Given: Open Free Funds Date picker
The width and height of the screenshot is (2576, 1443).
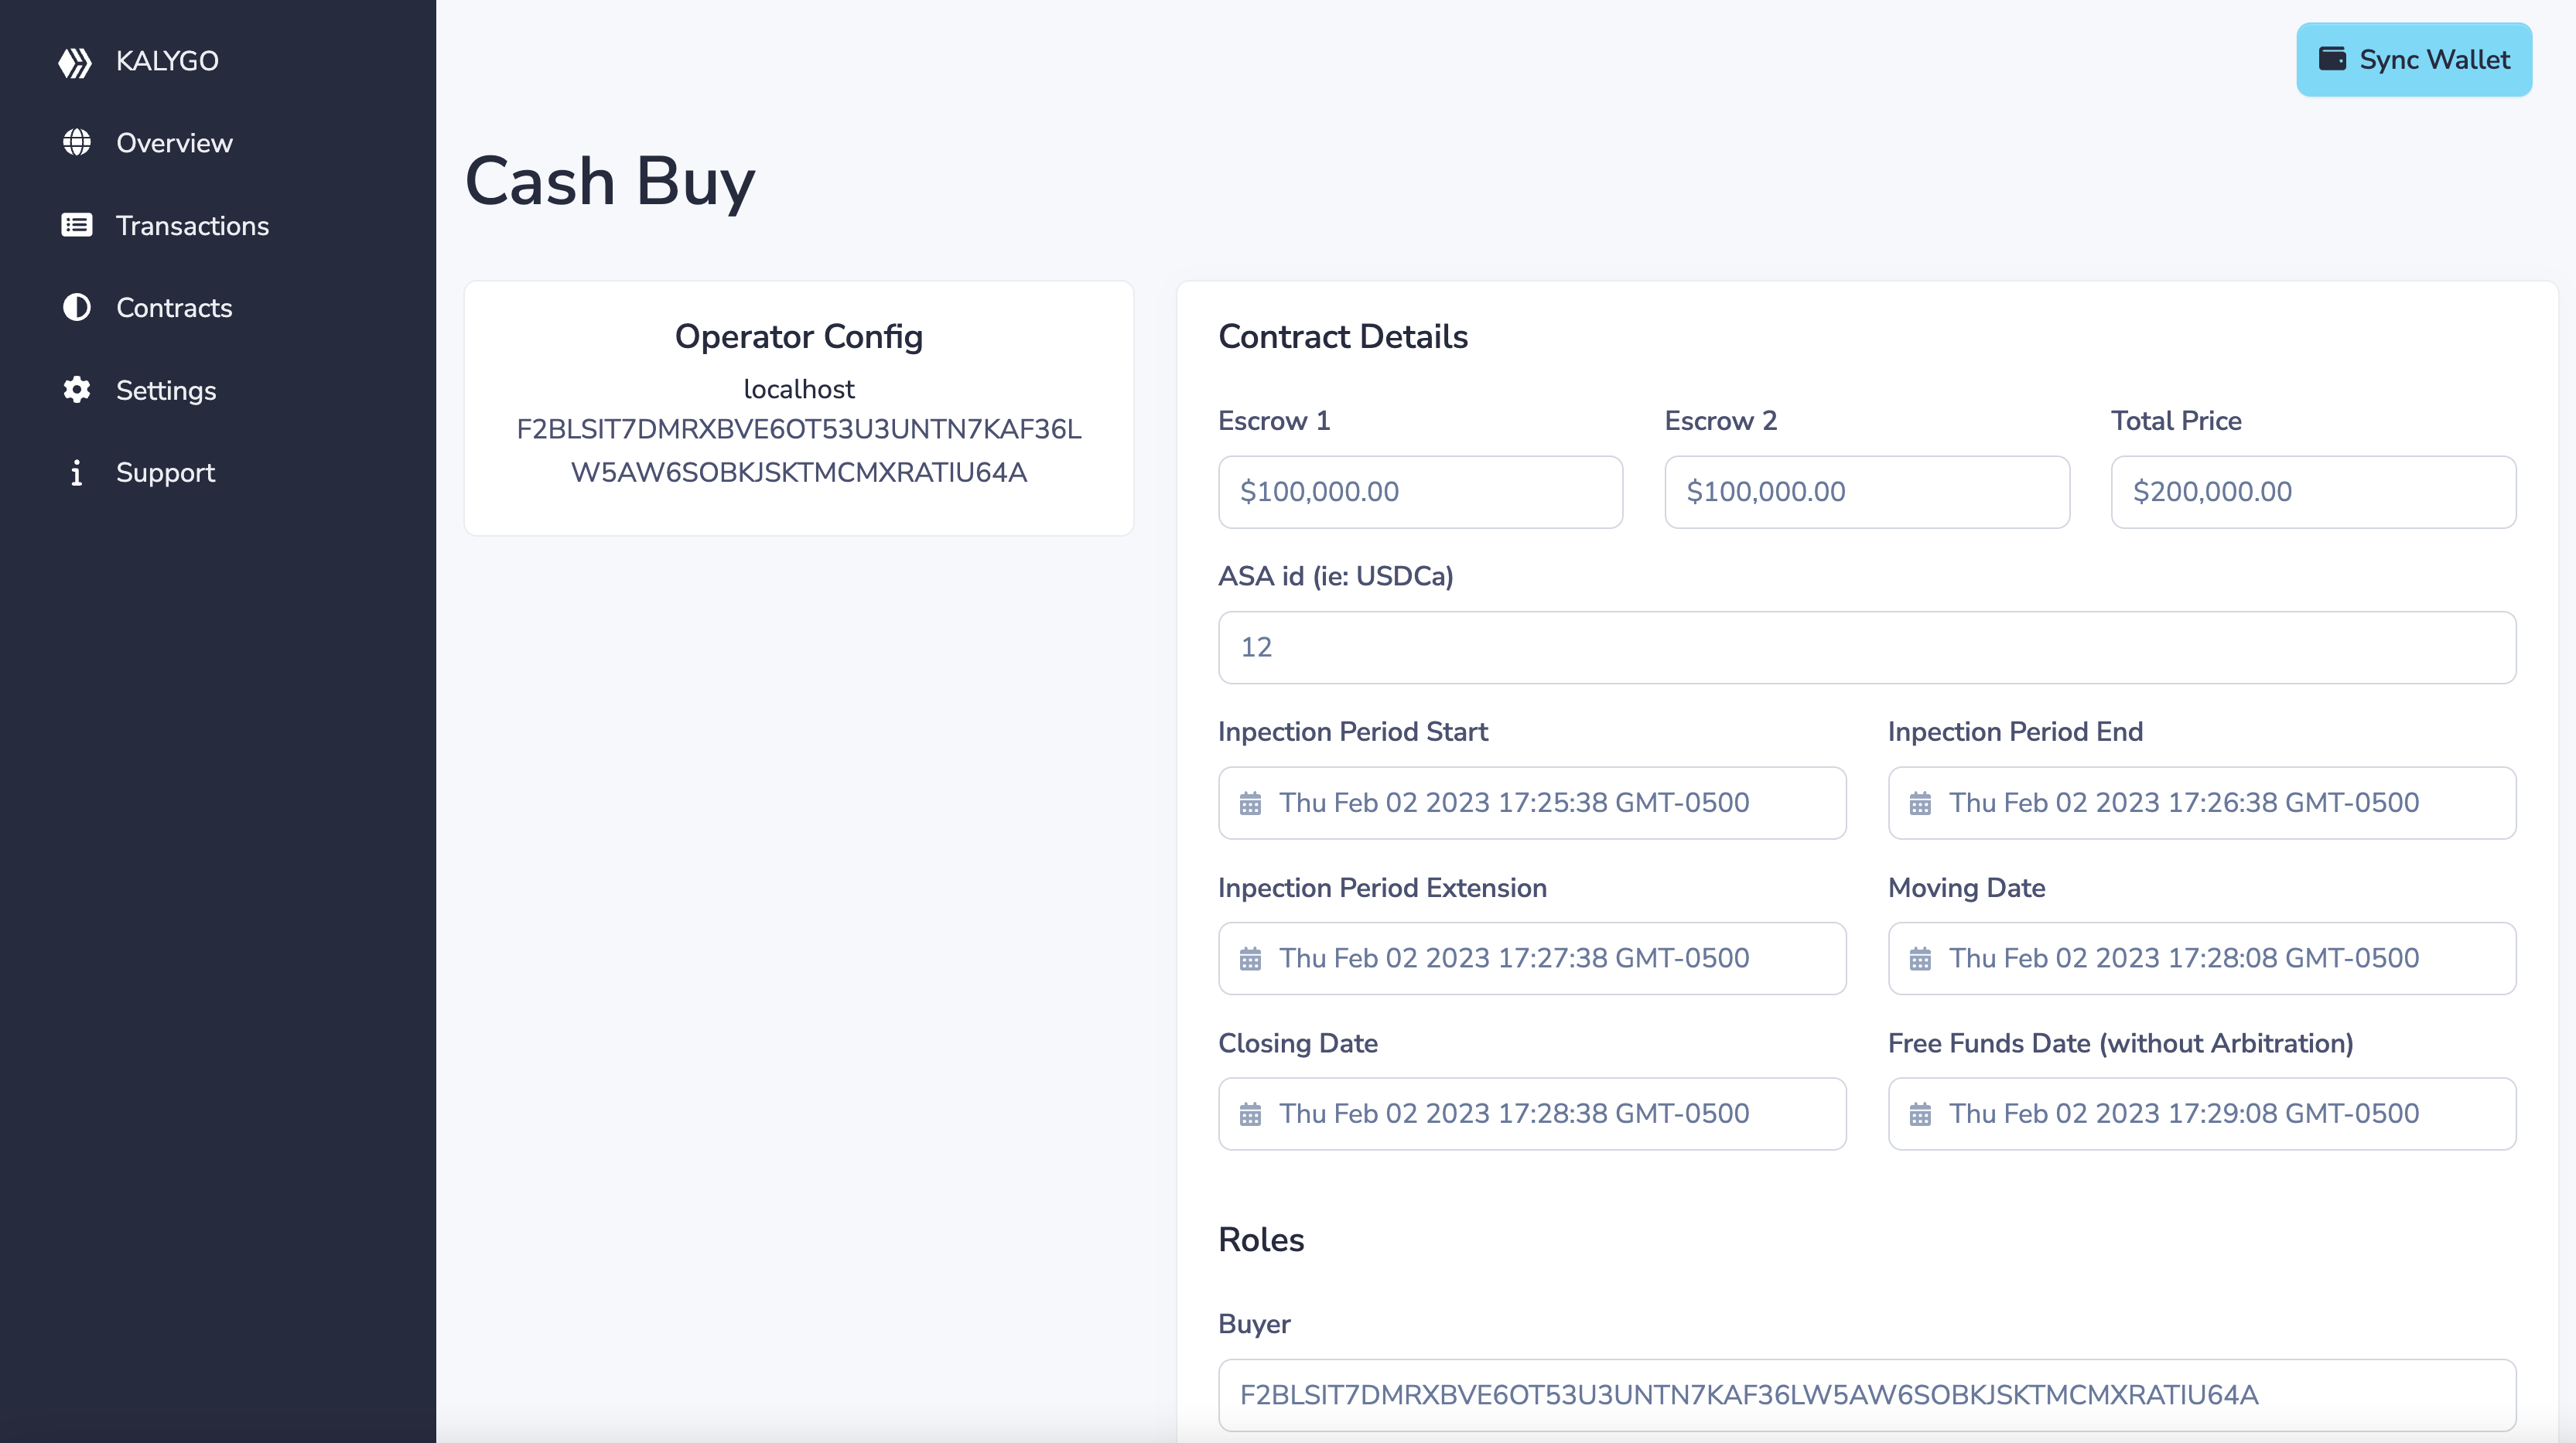Looking at the screenshot, I should (x=2200, y=1114).
